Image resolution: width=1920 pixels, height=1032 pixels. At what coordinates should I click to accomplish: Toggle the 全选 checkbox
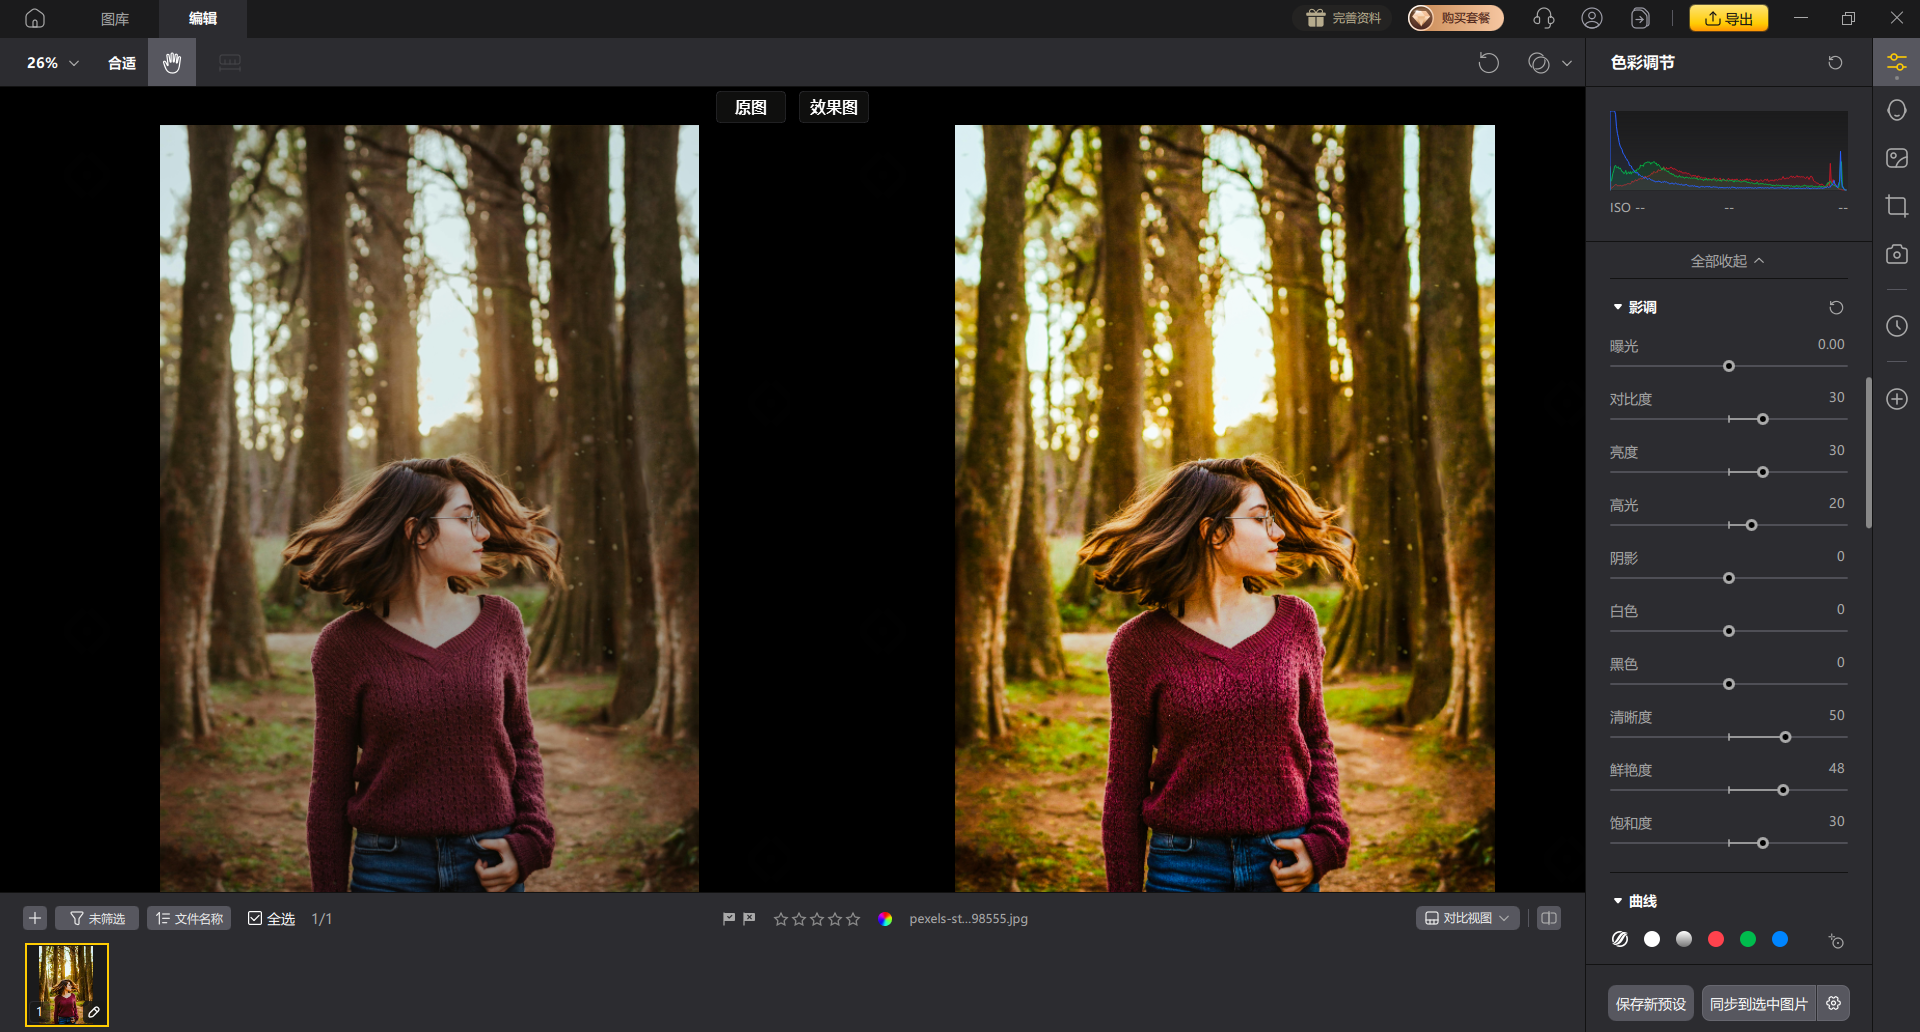pyautogui.click(x=255, y=918)
